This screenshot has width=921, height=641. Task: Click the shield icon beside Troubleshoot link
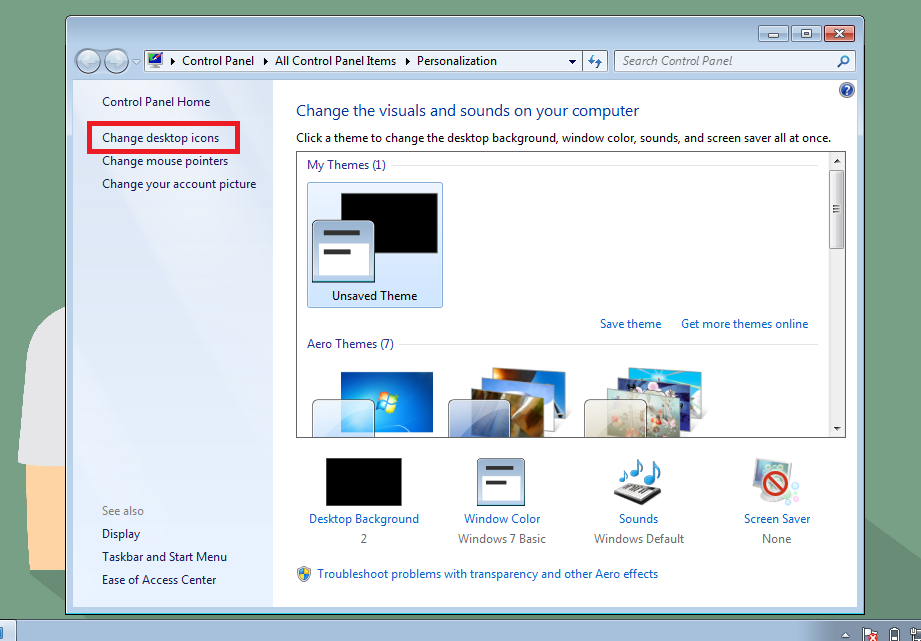click(x=304, y=574)
